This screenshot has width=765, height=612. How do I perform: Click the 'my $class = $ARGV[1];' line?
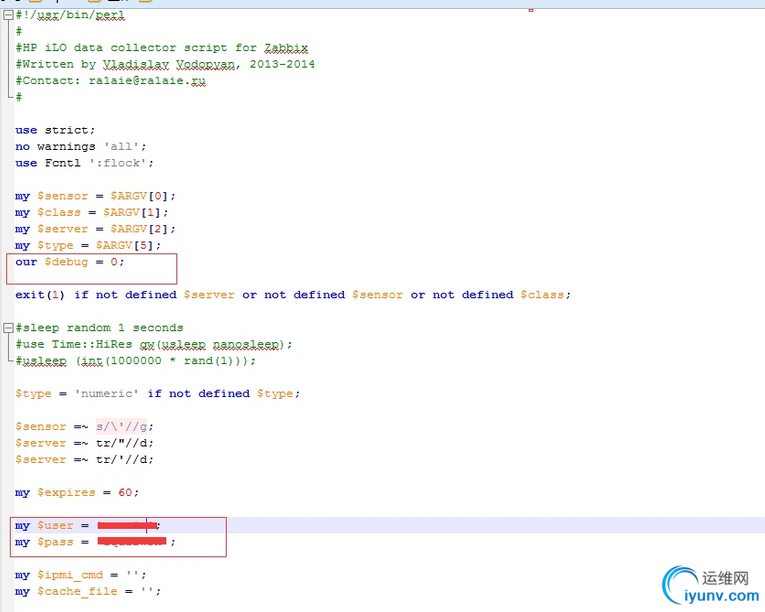[92, 213]
